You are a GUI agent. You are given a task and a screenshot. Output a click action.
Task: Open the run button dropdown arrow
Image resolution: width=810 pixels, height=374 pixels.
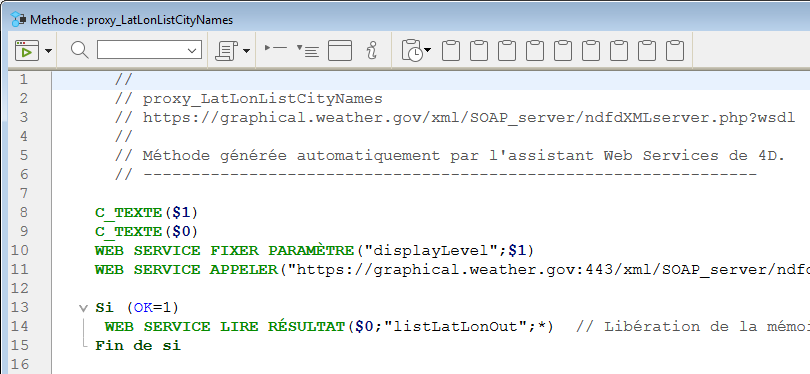pos(49,51)
